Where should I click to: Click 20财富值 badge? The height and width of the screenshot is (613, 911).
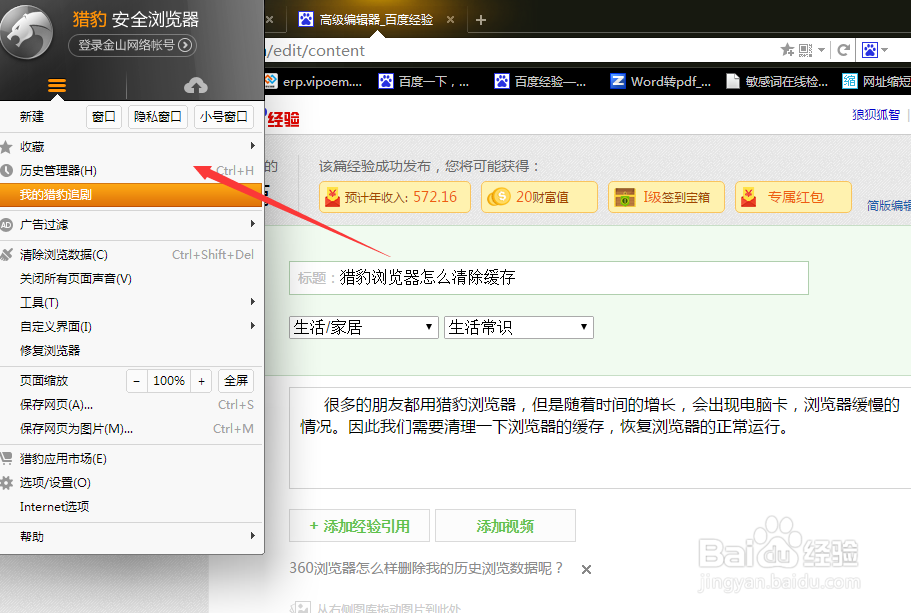(x=539, y=197)
